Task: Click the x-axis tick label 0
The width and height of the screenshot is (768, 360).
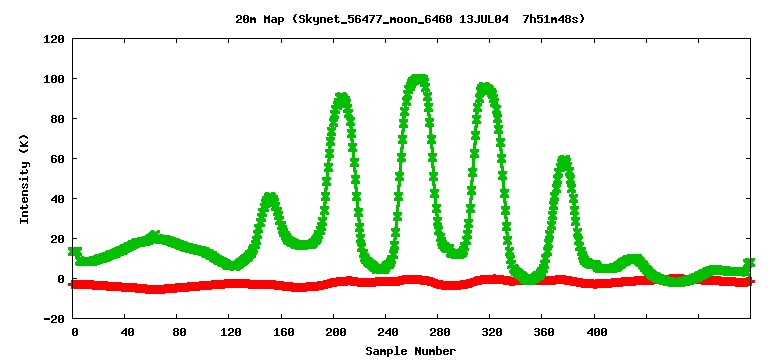Action: [75, 333]
